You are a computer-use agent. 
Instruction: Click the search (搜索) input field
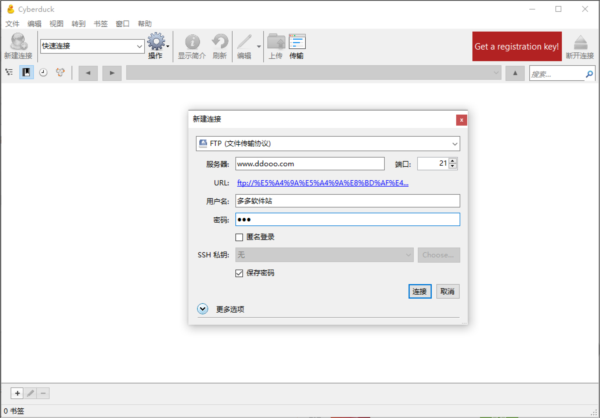[557, 74]
